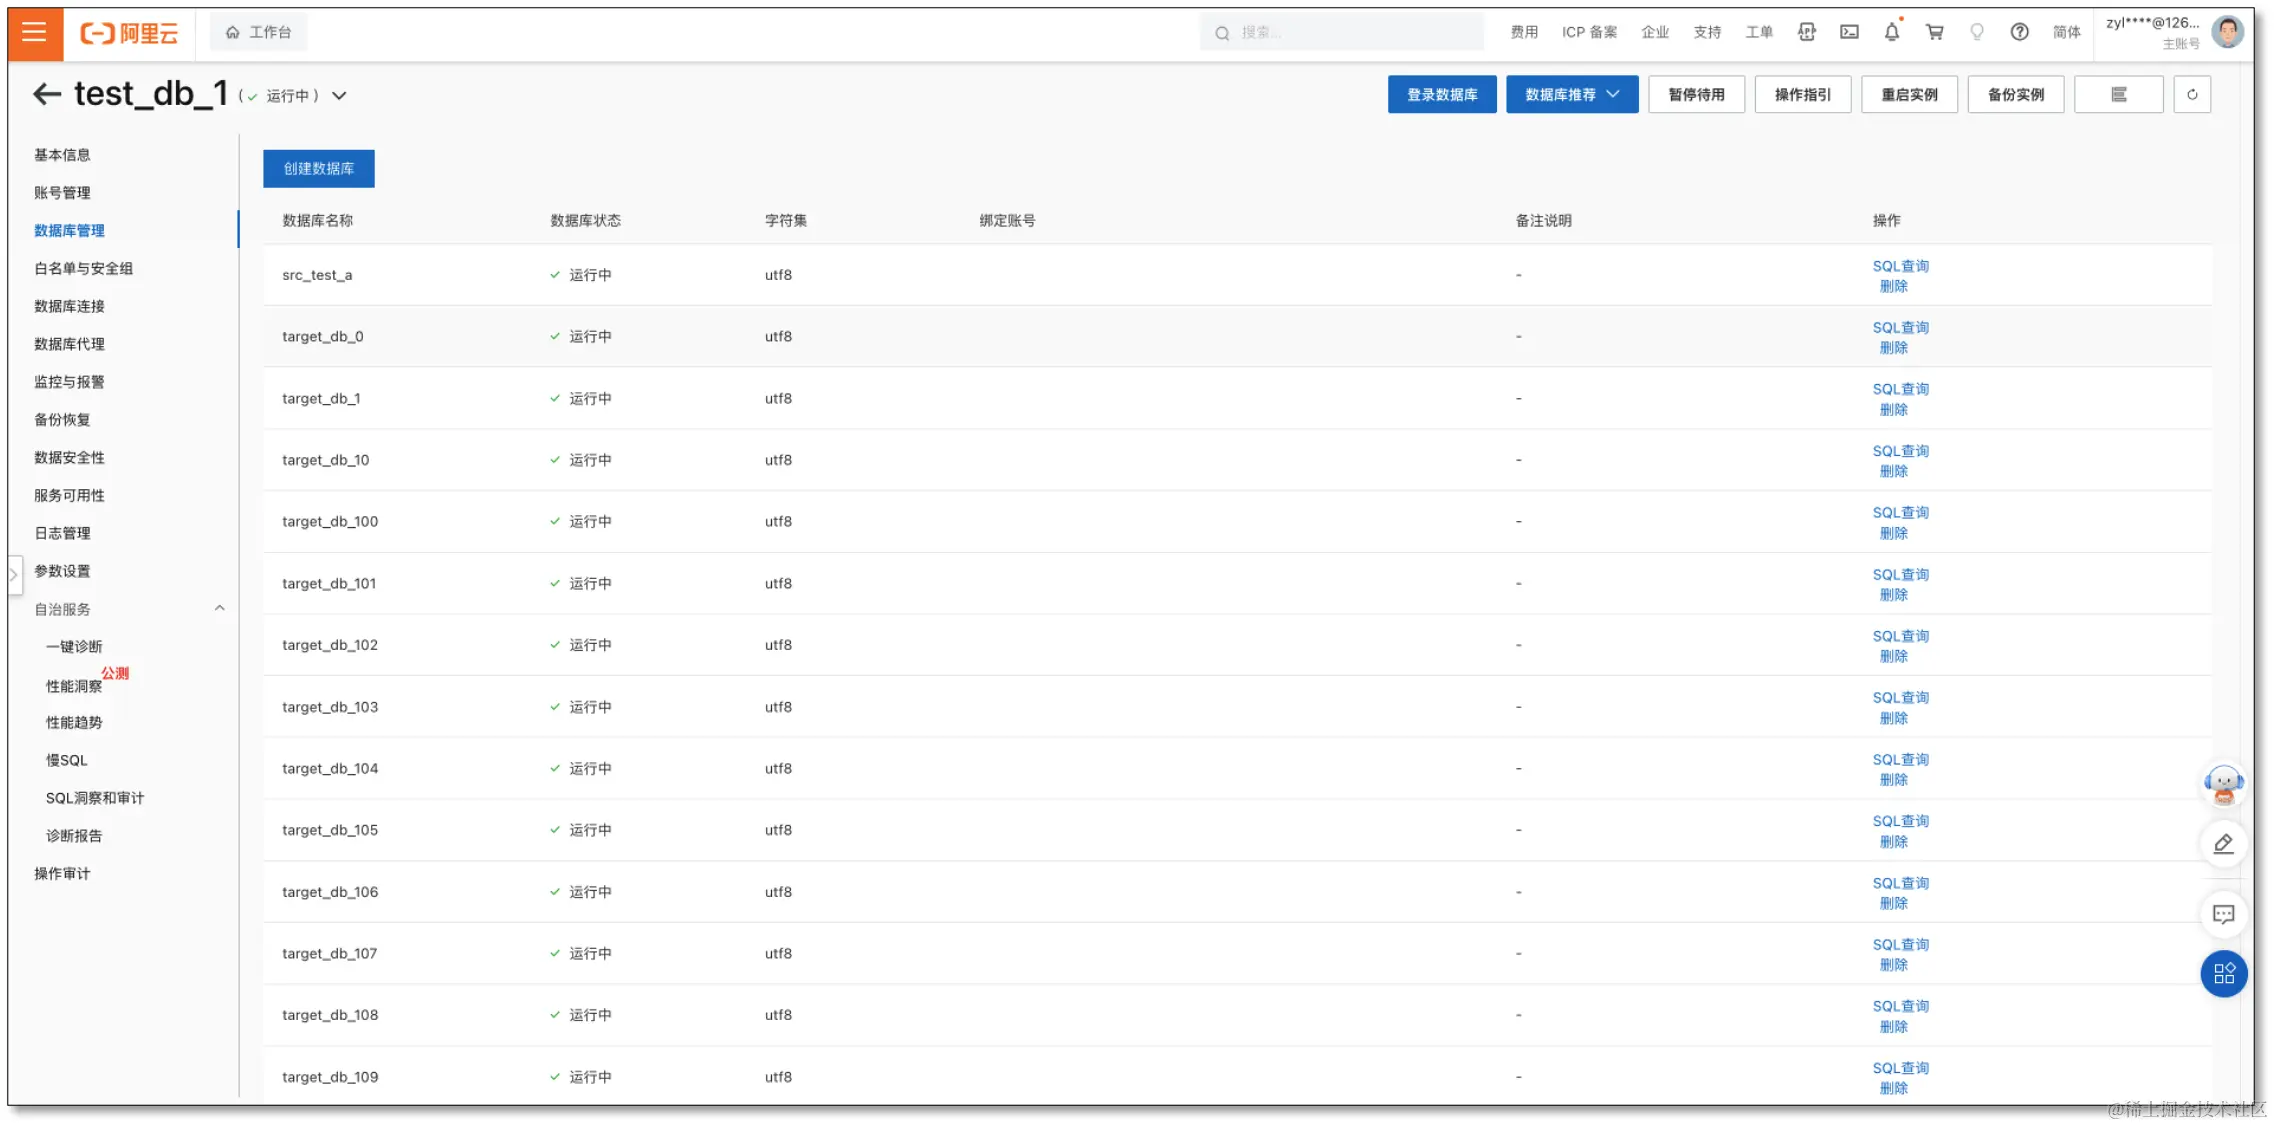Click the back arrow beside test_db_1
2274x1126 pixels.
pyautogui.click(x=46, y=94)
